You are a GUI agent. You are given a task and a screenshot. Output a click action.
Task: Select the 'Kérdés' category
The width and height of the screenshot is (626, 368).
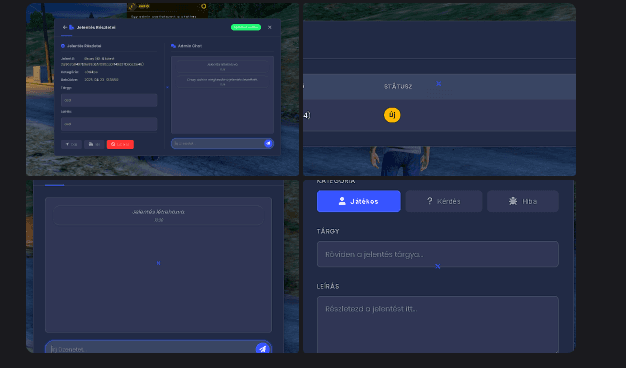coord(444,201)
